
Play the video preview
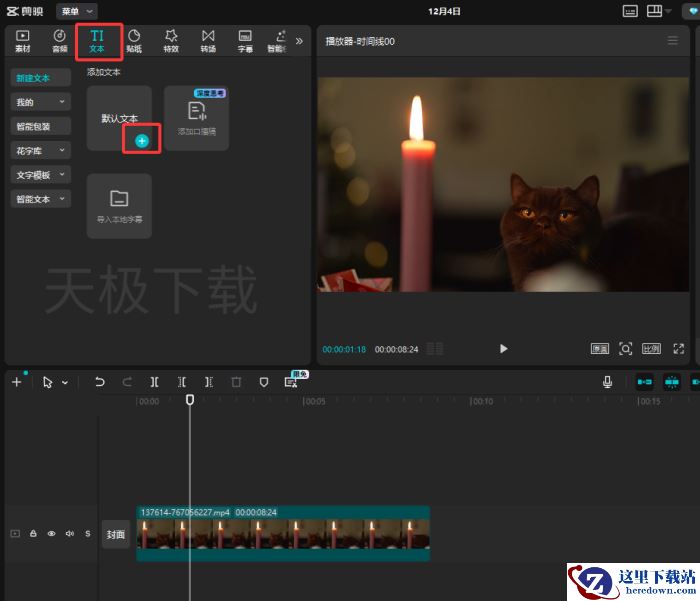pyautogui.click(x=503, y=349)
